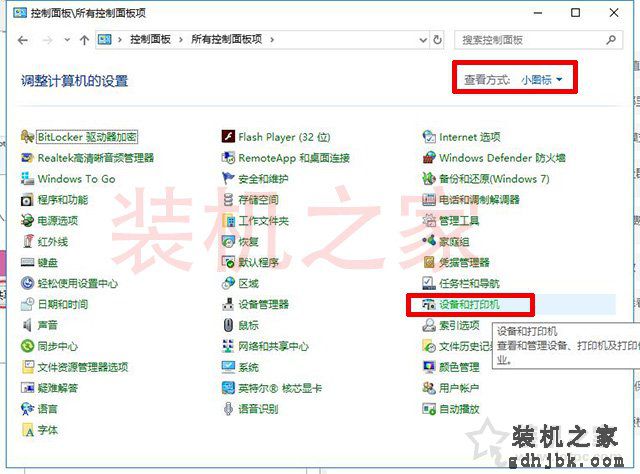Expand the address bar history dropdown
The height and width of the screenshot is (474, 640).
423,40
